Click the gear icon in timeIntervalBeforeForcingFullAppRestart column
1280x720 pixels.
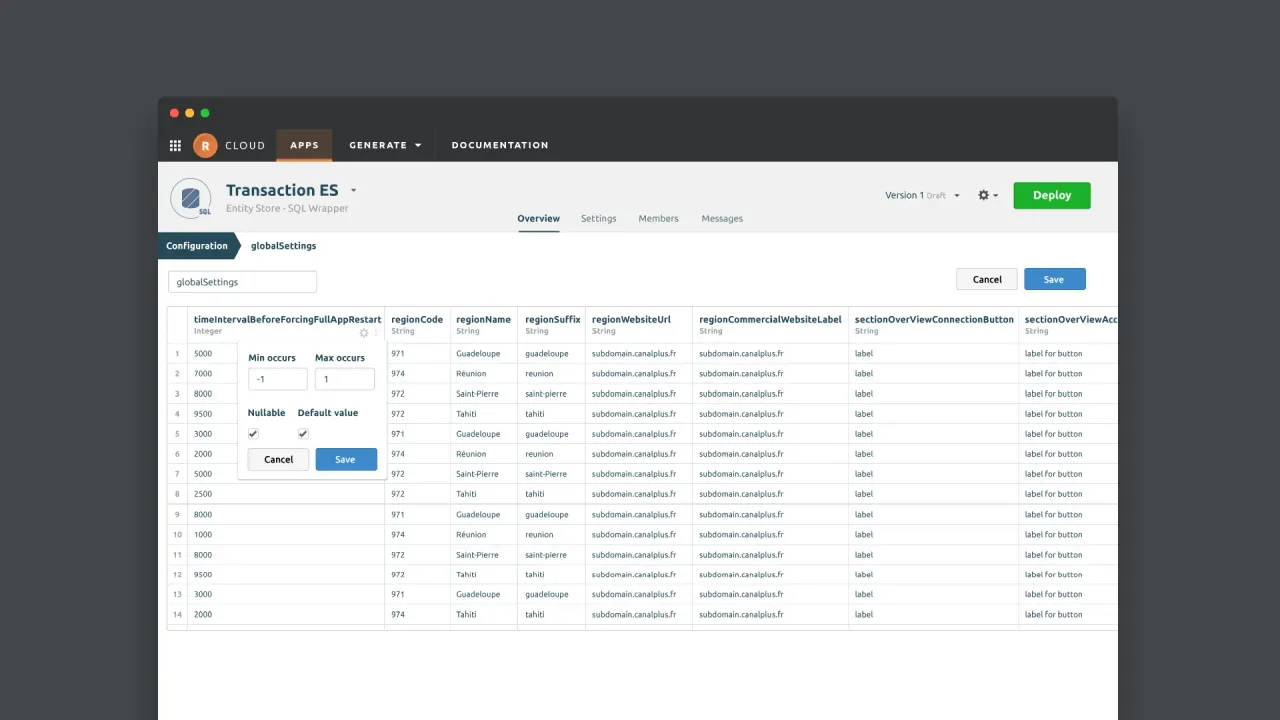(364, 333)
